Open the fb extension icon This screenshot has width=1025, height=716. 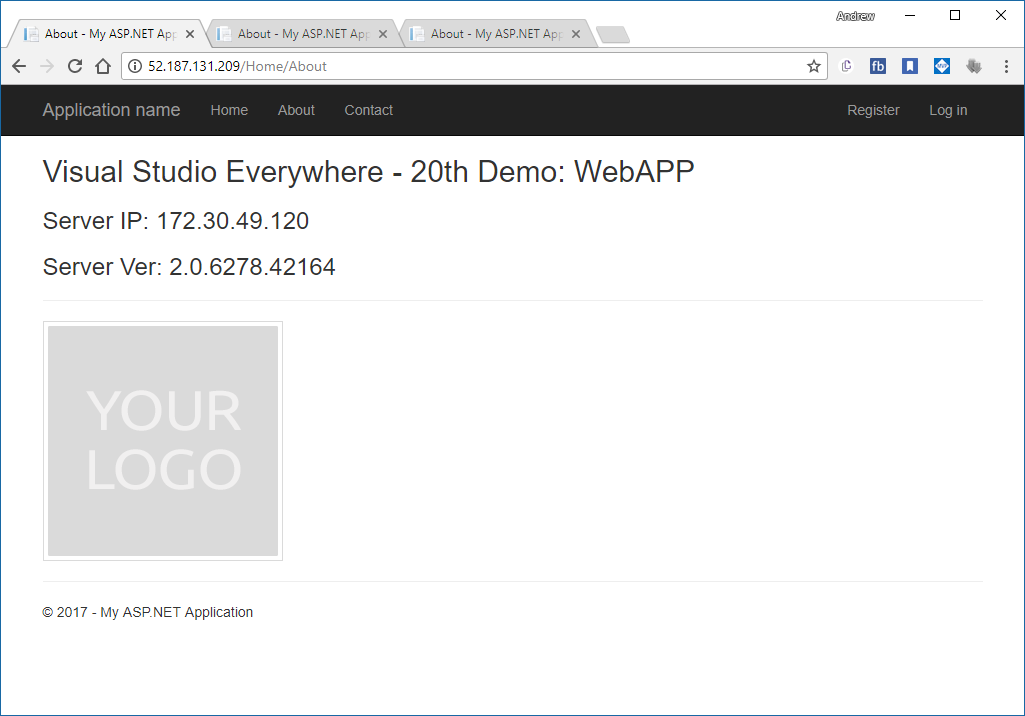(x=878, y=66)
